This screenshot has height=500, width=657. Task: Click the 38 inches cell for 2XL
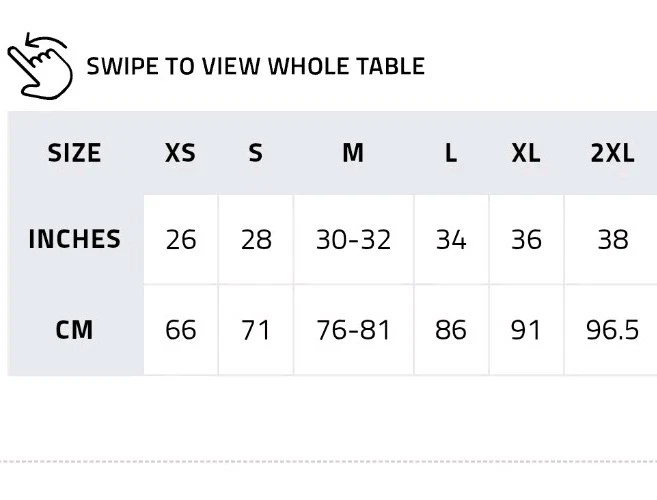click(x=612, y=240)
